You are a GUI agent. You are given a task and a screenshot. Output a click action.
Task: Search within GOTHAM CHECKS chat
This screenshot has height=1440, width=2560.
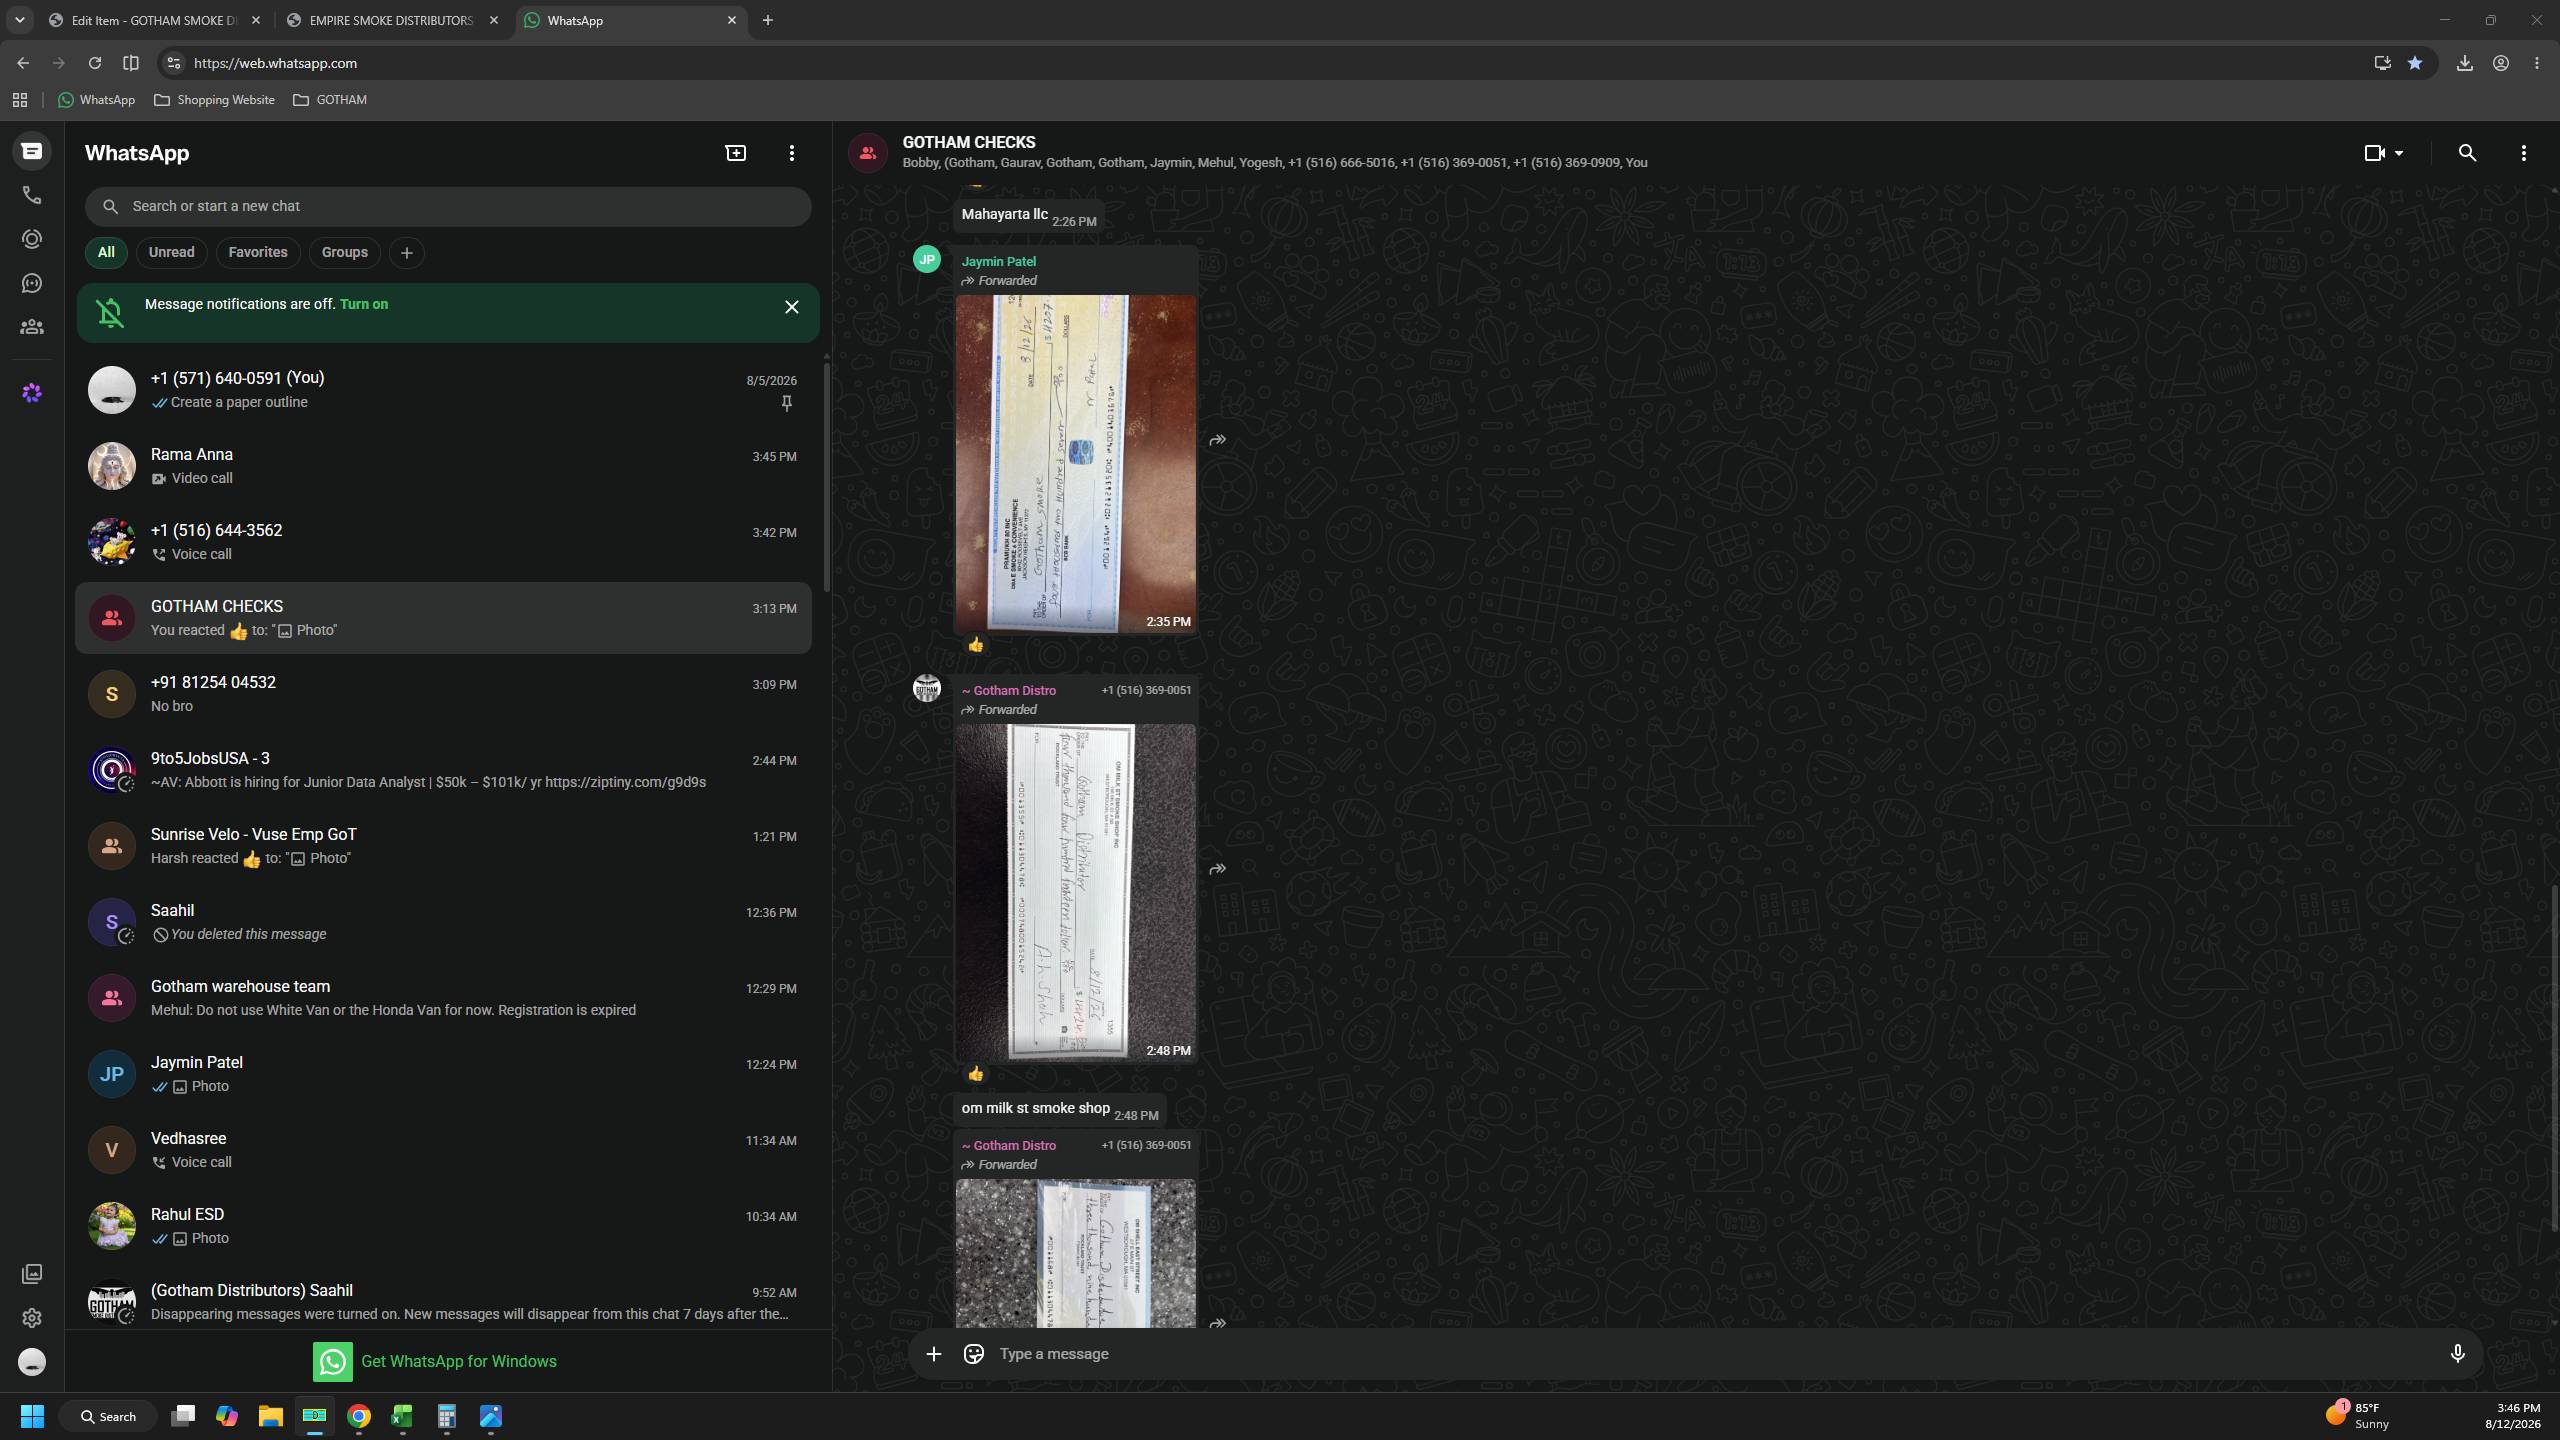point(2467,153)
